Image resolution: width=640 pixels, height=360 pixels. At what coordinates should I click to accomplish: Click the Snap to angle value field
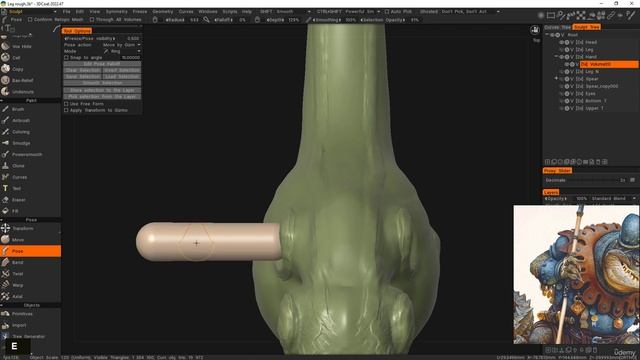click(x=131, y=58)
